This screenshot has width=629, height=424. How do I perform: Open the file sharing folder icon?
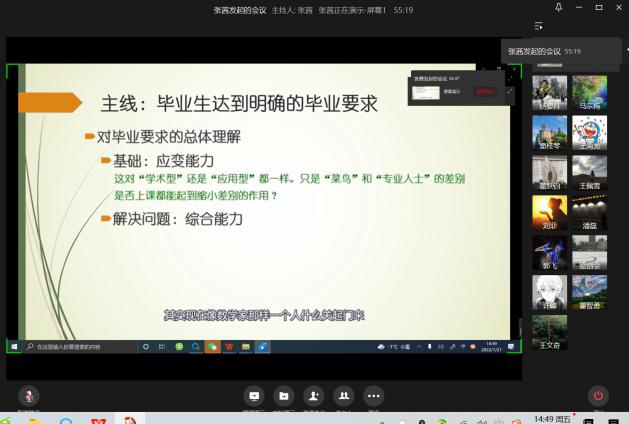point(284,396)
